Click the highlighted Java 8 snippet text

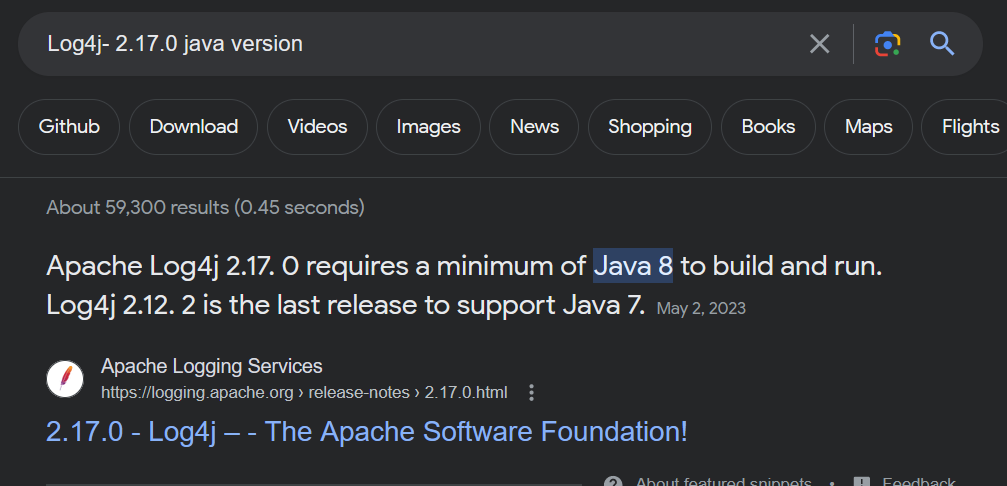(x=633, y=267)
